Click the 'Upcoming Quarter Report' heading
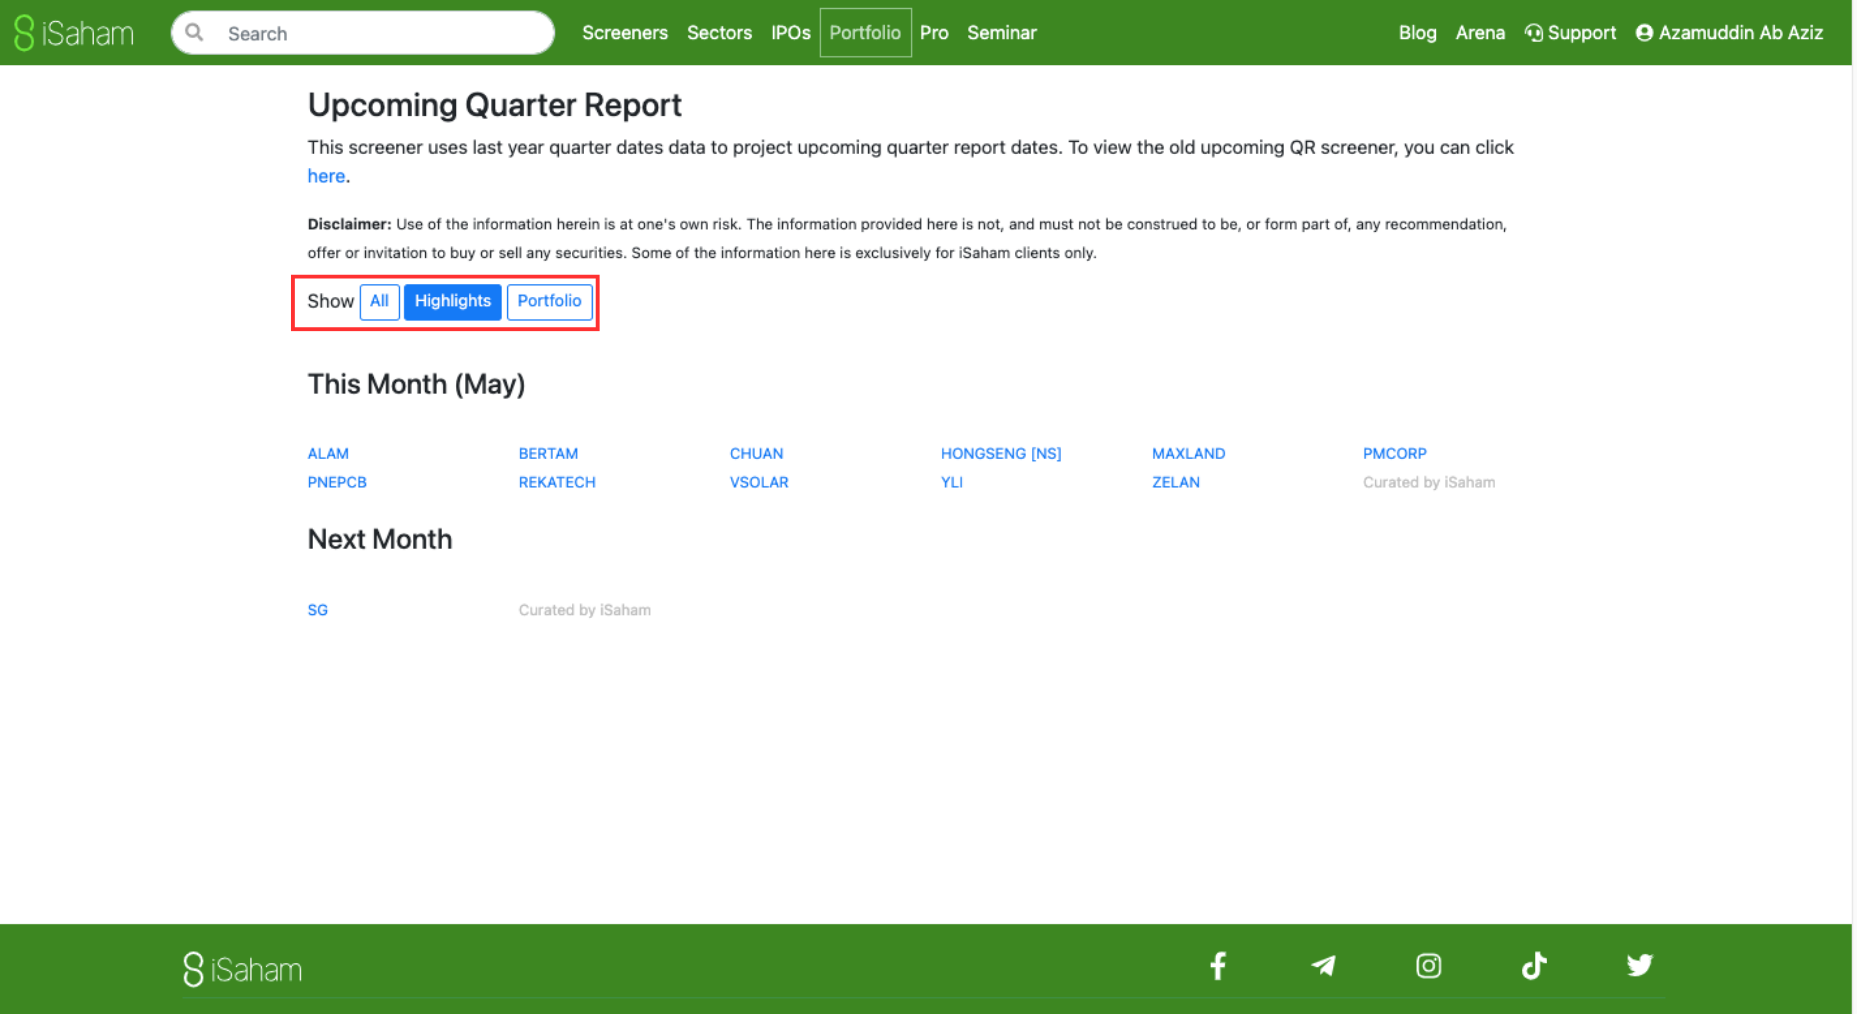Viewport: 1857px width, 1014px height. (494, 105)
